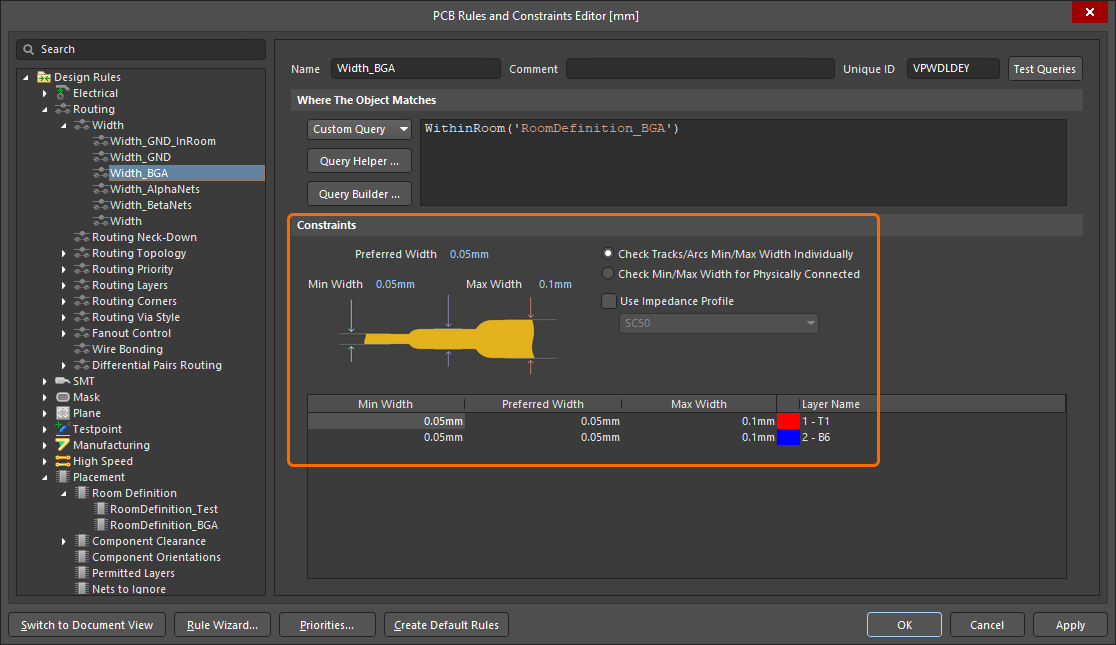Open the Query Builder dialog
The width and height of the screenshot is (1116, 645).
tap(359, 194)
